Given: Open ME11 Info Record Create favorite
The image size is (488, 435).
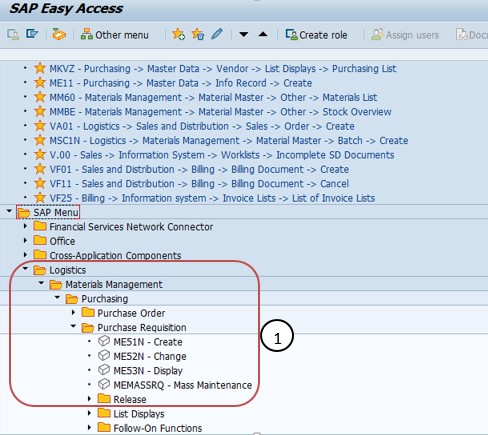Looking at the screenshot, I should coord(181,83).
